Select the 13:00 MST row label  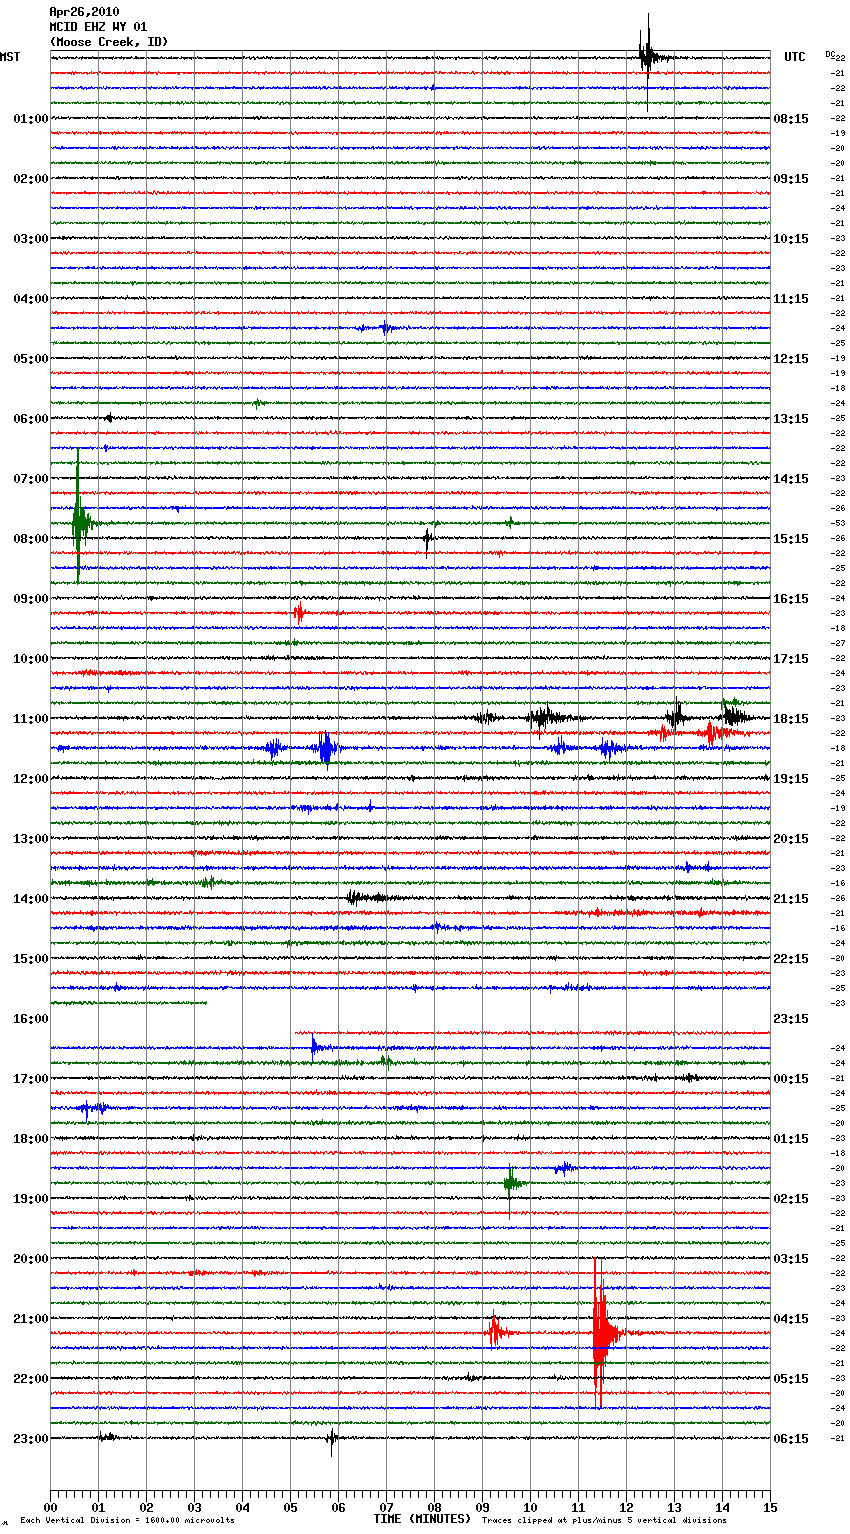[30, 839]
